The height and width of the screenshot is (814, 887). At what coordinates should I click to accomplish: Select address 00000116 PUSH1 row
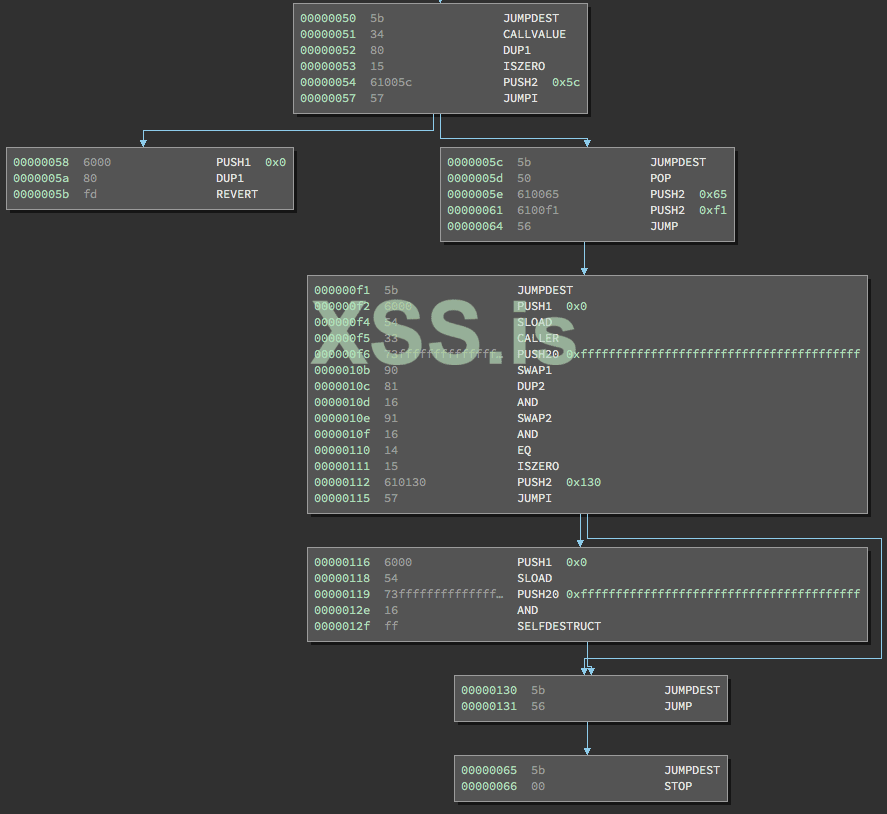(587, 562)
